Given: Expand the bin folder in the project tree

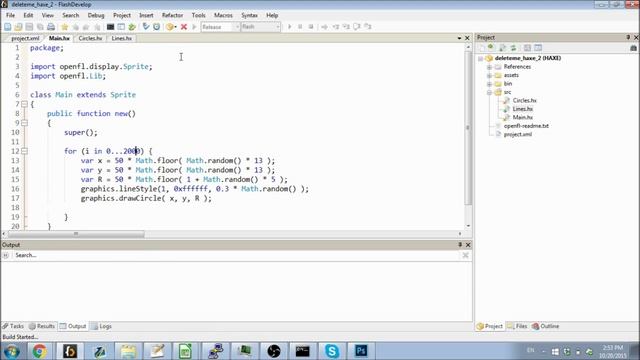Looking at the screenshot, I should pos(489,84).
